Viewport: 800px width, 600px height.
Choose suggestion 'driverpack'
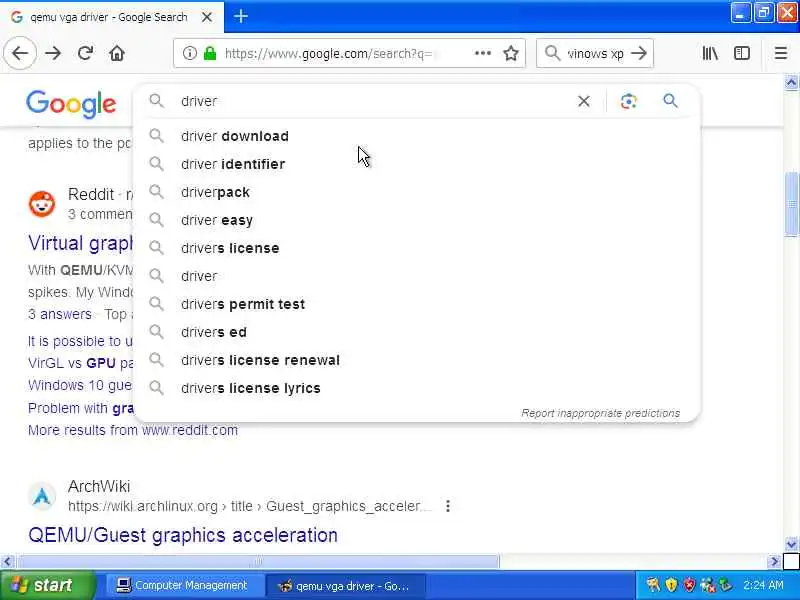click(416, 192)
